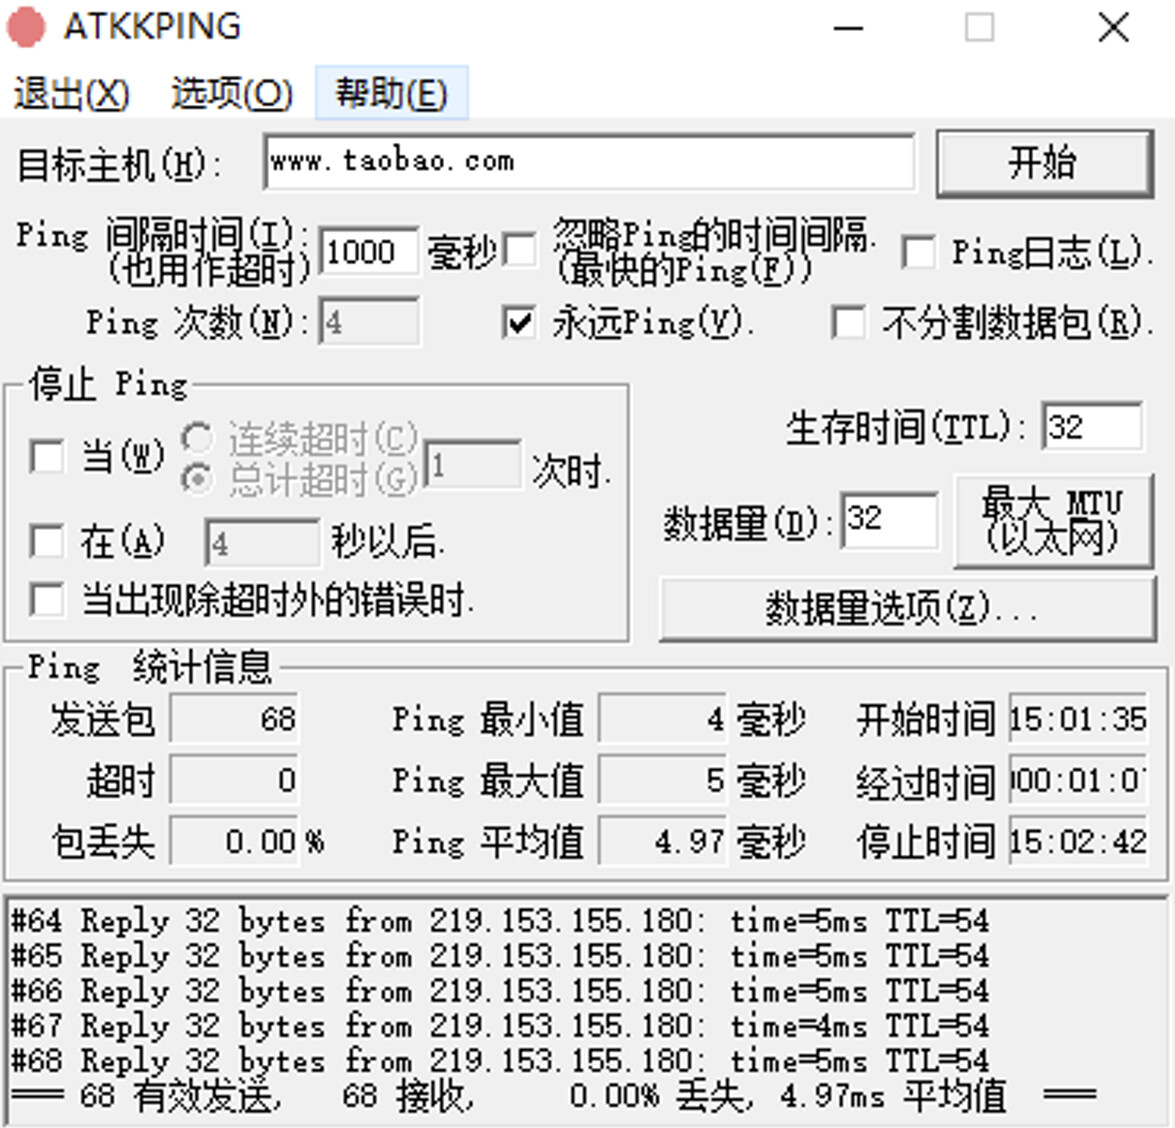Screen dimensions: 1175x1128
Task: Click the 目标主机 host input field
Action: [x=588, y=162]
